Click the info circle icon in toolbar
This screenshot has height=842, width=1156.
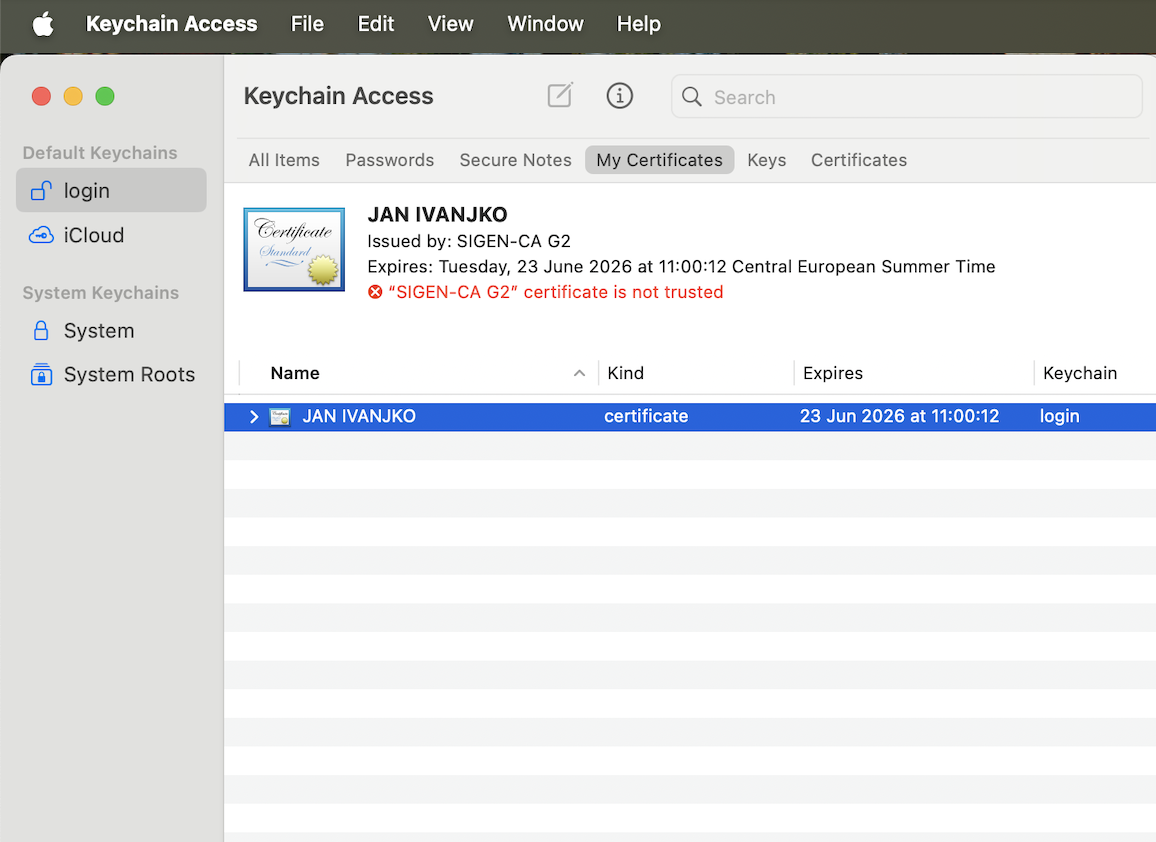(620, 96)
